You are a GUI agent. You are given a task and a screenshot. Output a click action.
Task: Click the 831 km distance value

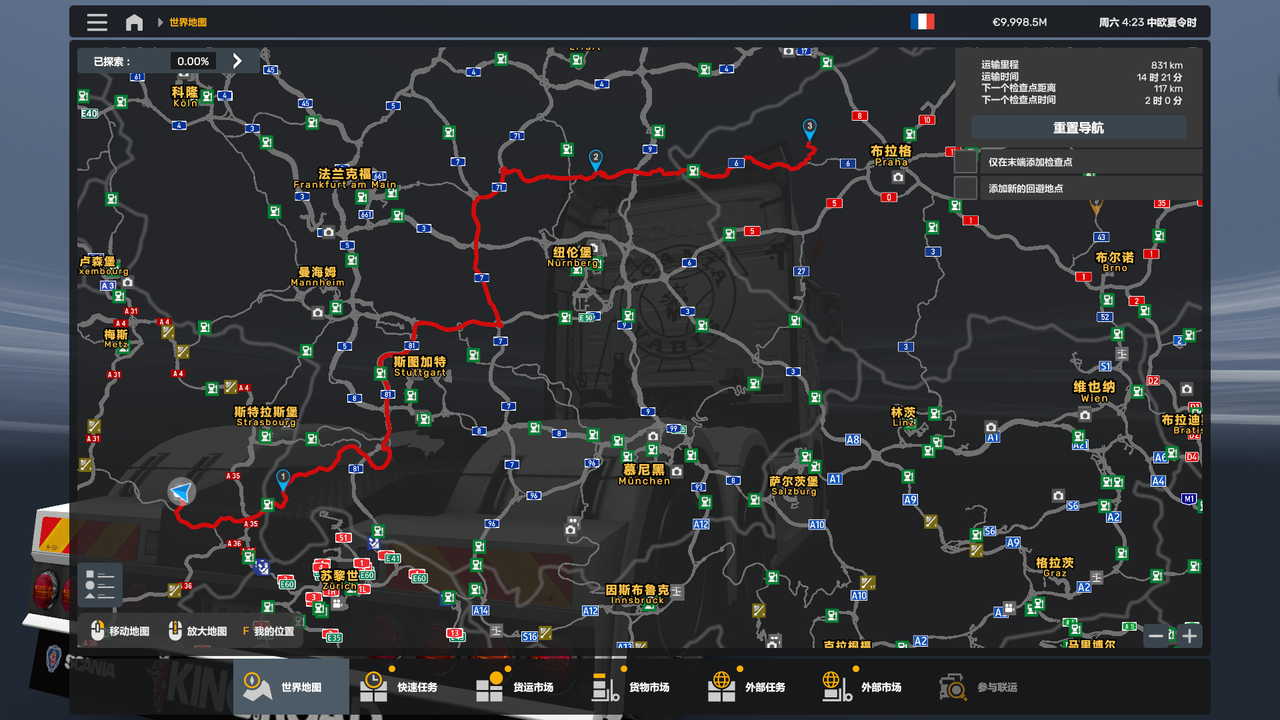1166,65
